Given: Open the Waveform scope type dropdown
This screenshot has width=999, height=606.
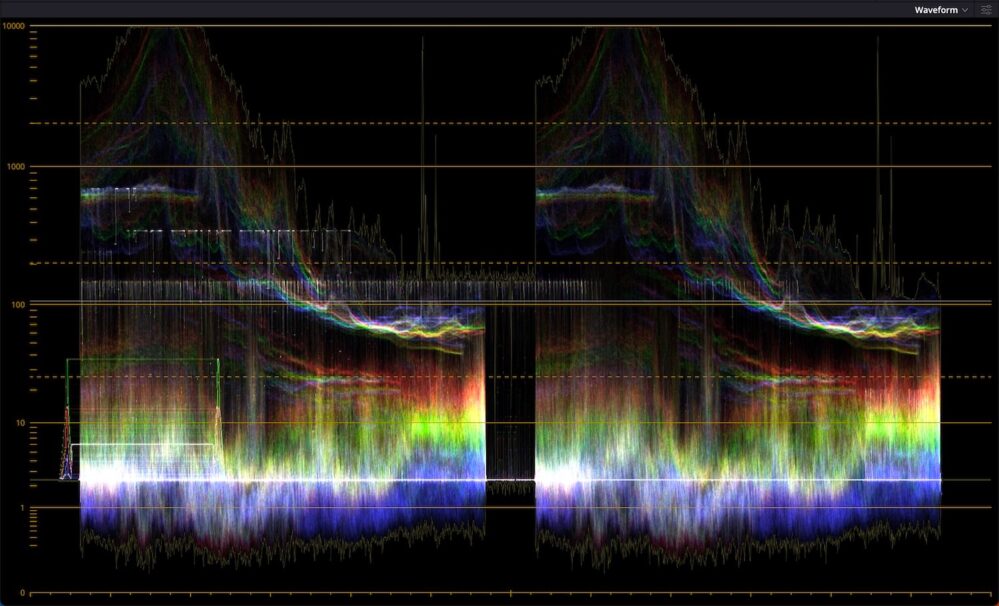Looking at the screenshot, I should pos(941,10).
